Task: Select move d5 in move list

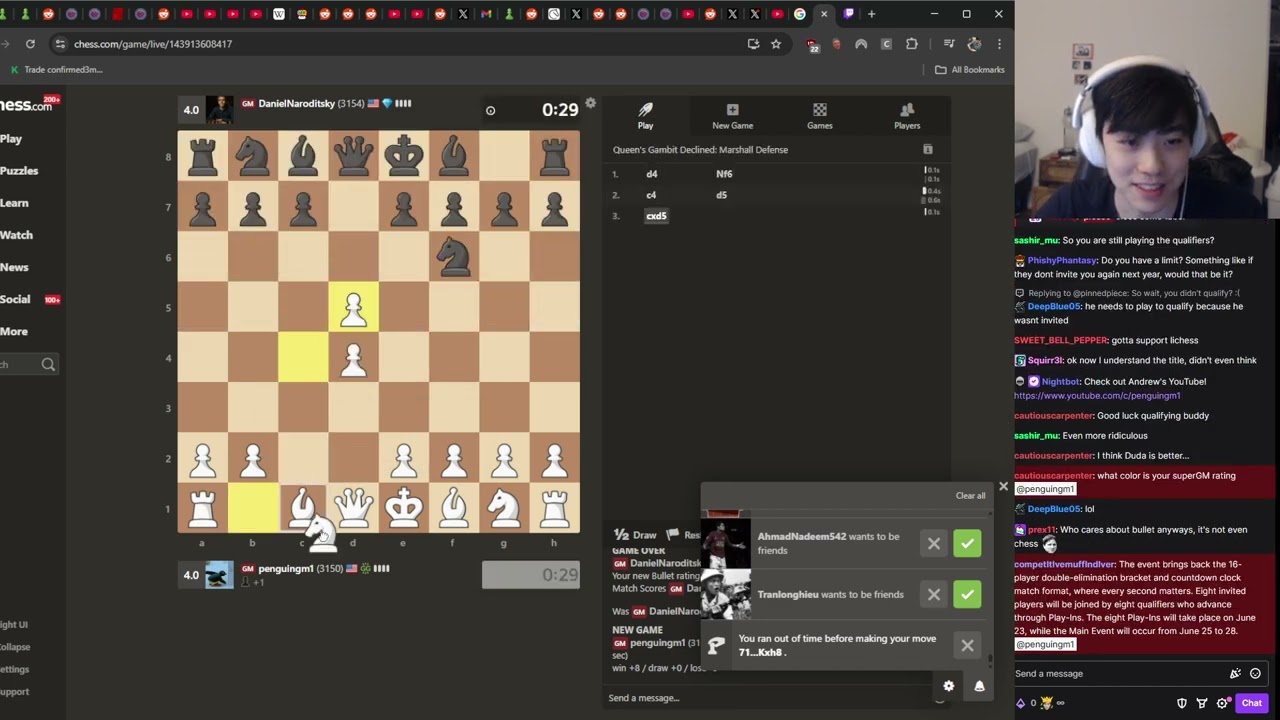Action: click(721, 195)
